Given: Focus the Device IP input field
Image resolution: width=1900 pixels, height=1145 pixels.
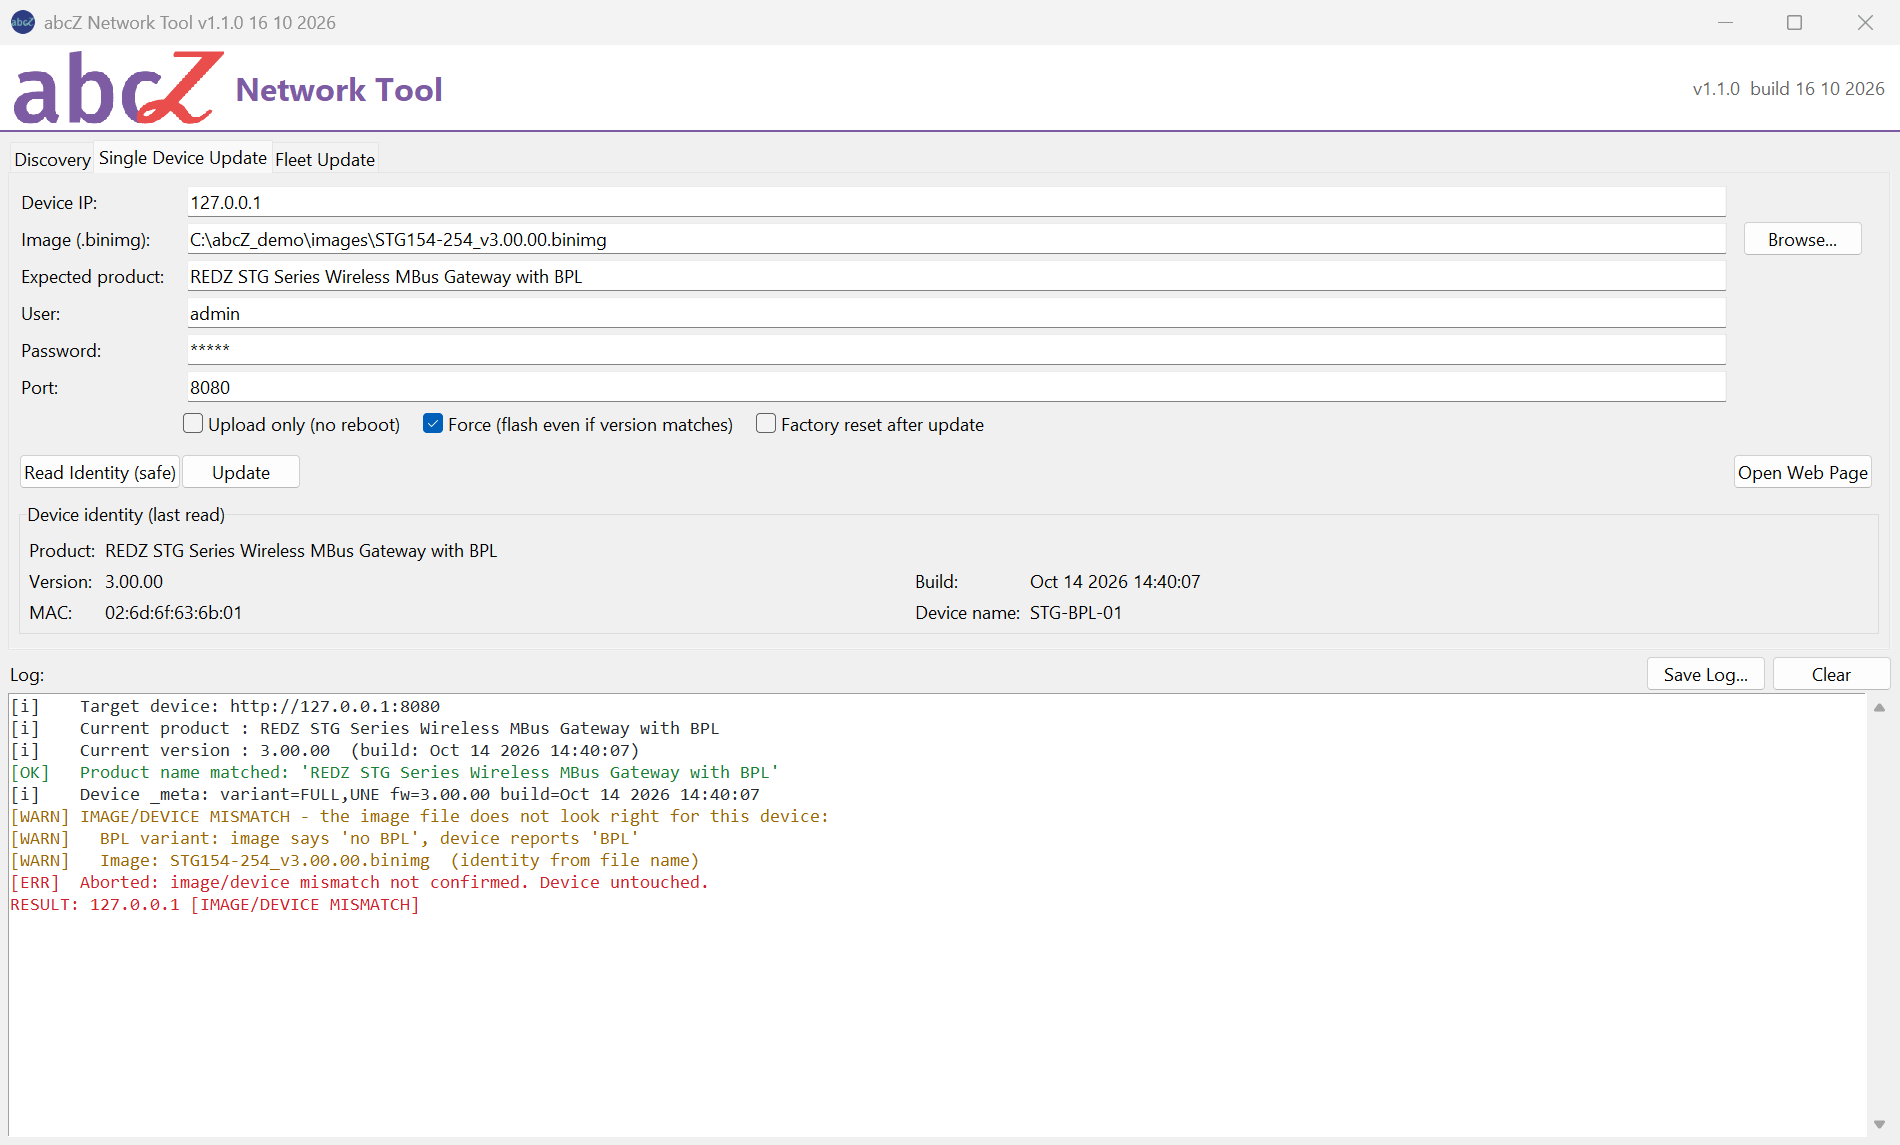Looking at the screenshot, I should pos(956,202).
